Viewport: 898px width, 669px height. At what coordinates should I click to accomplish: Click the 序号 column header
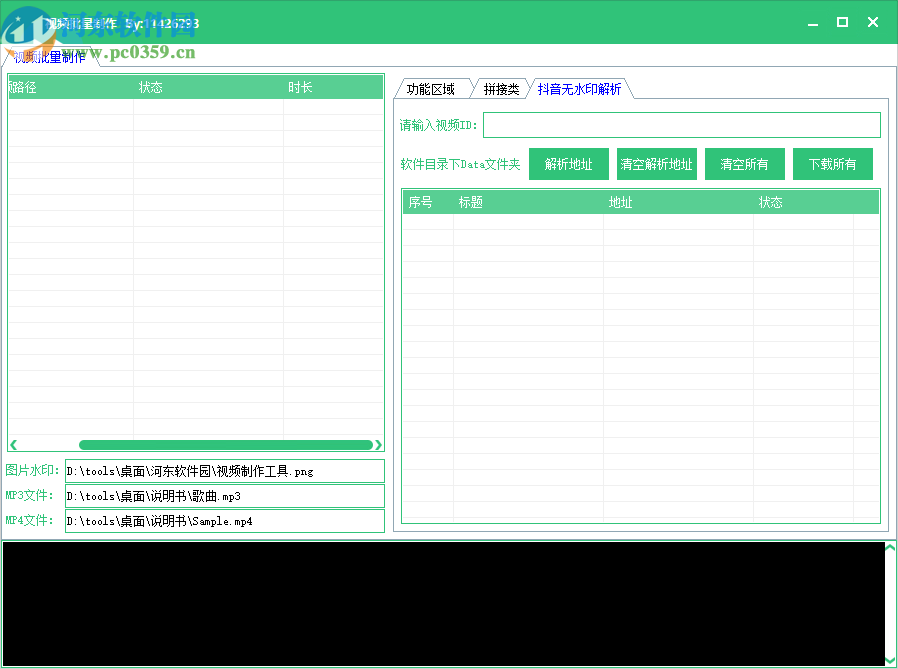[428, 202]
